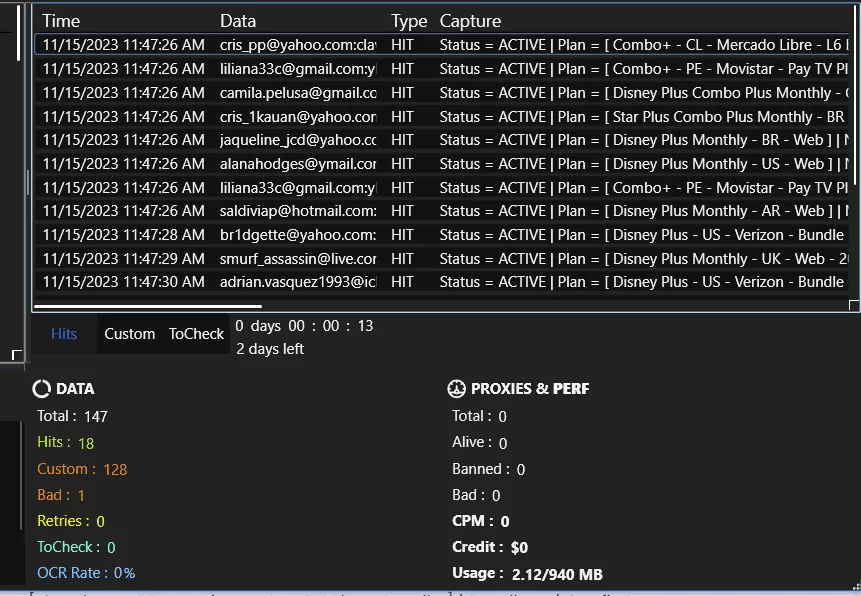
Task: Click the proxies Bad count
Action: [x=496, y=495]
